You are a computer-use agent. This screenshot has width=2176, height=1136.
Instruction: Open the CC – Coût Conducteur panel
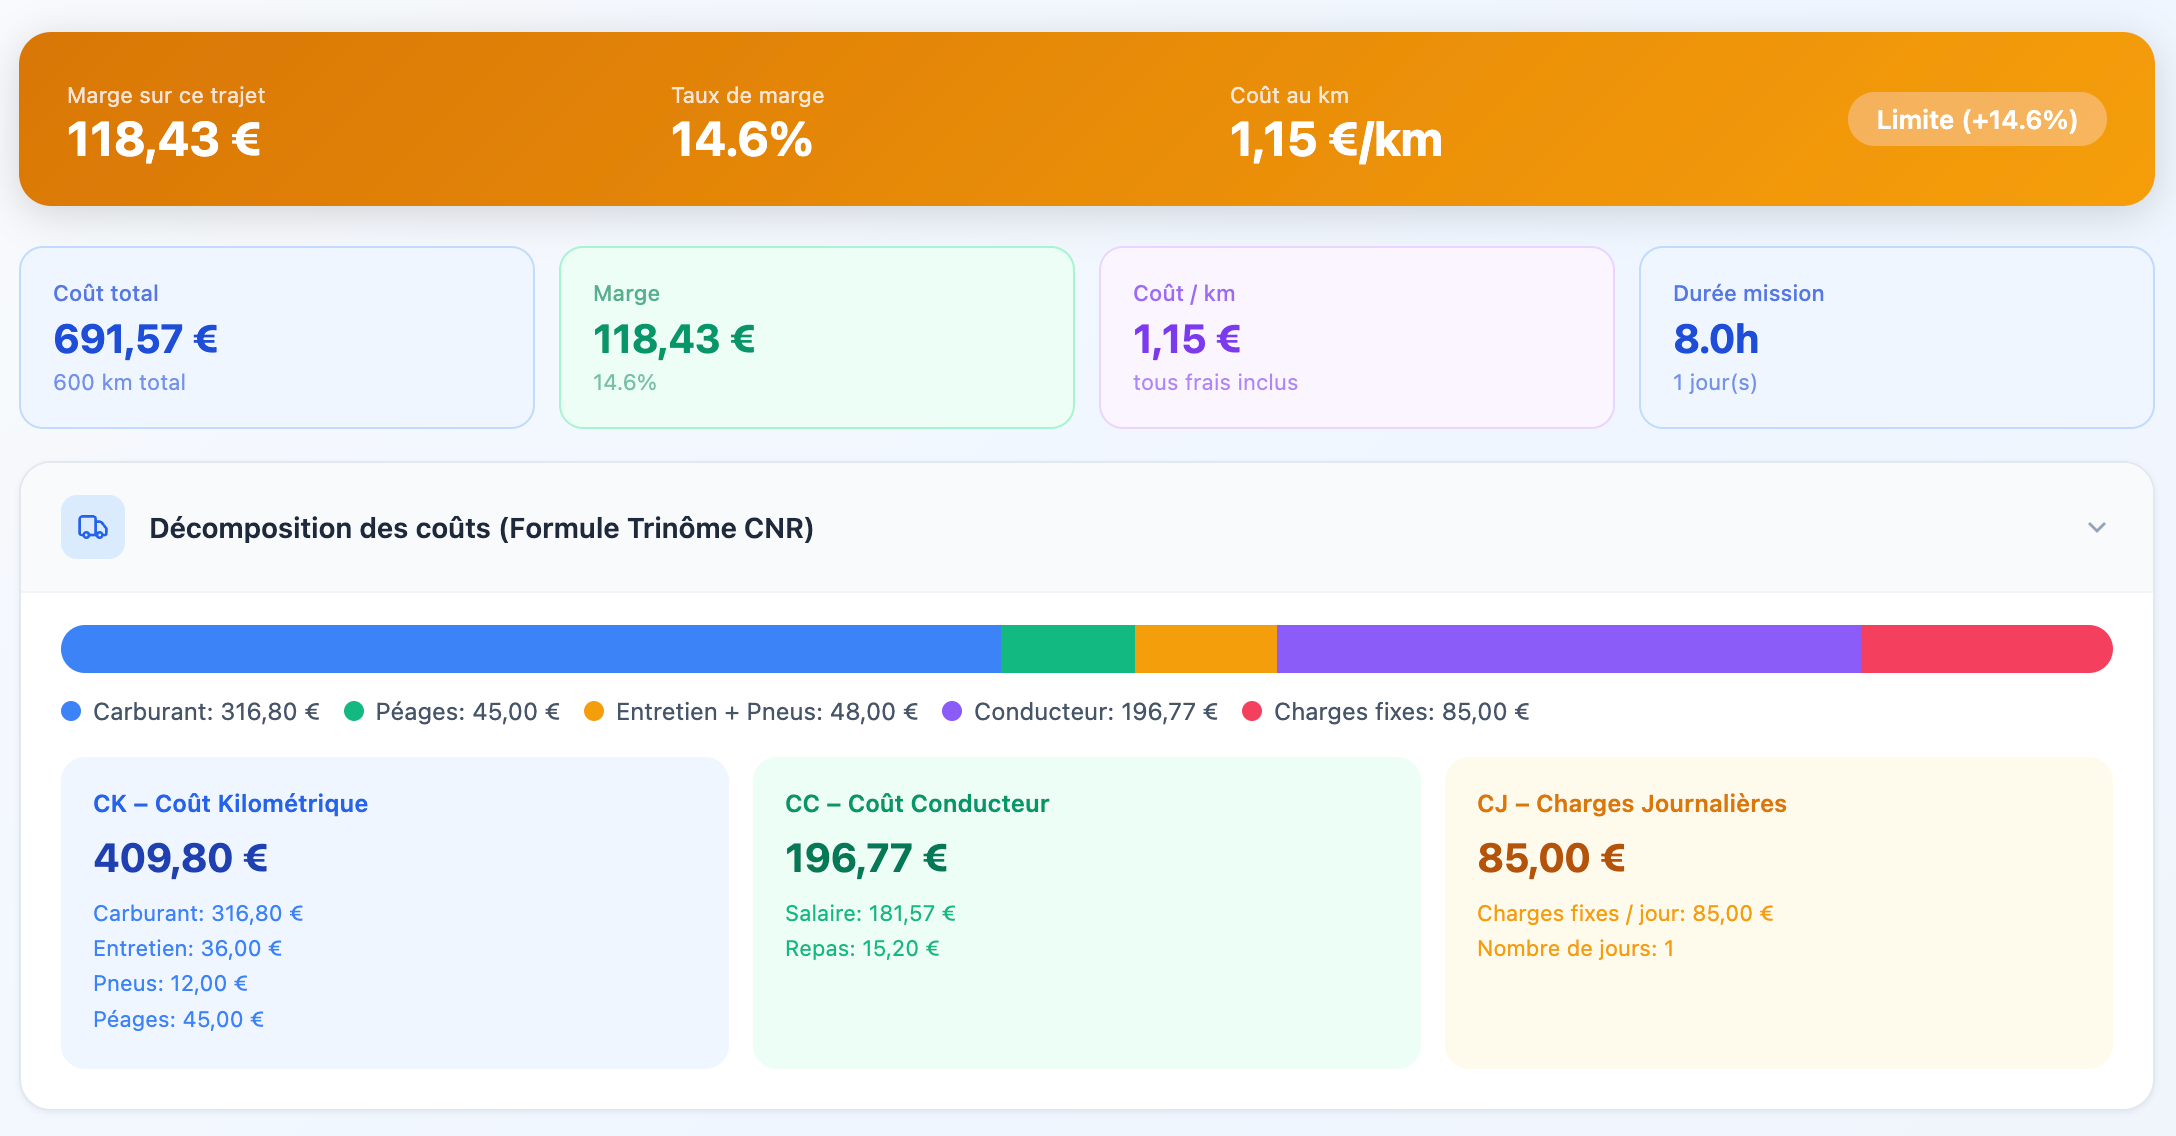[1086, 912]
